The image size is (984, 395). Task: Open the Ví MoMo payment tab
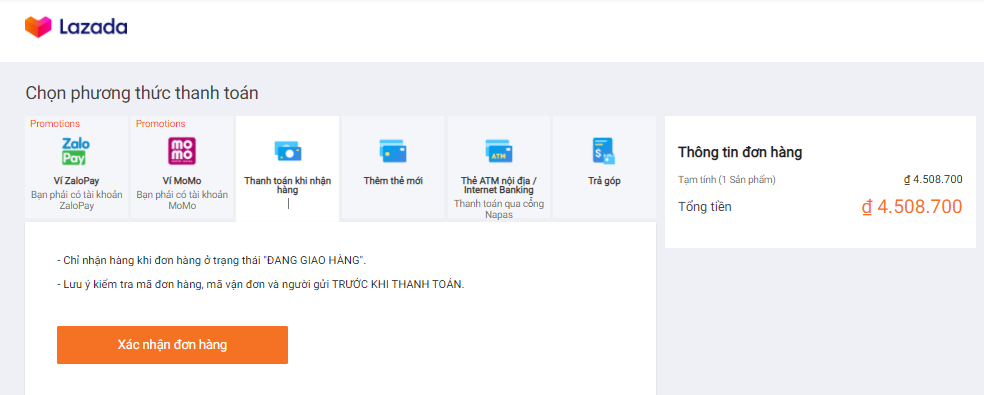point(182,167)
